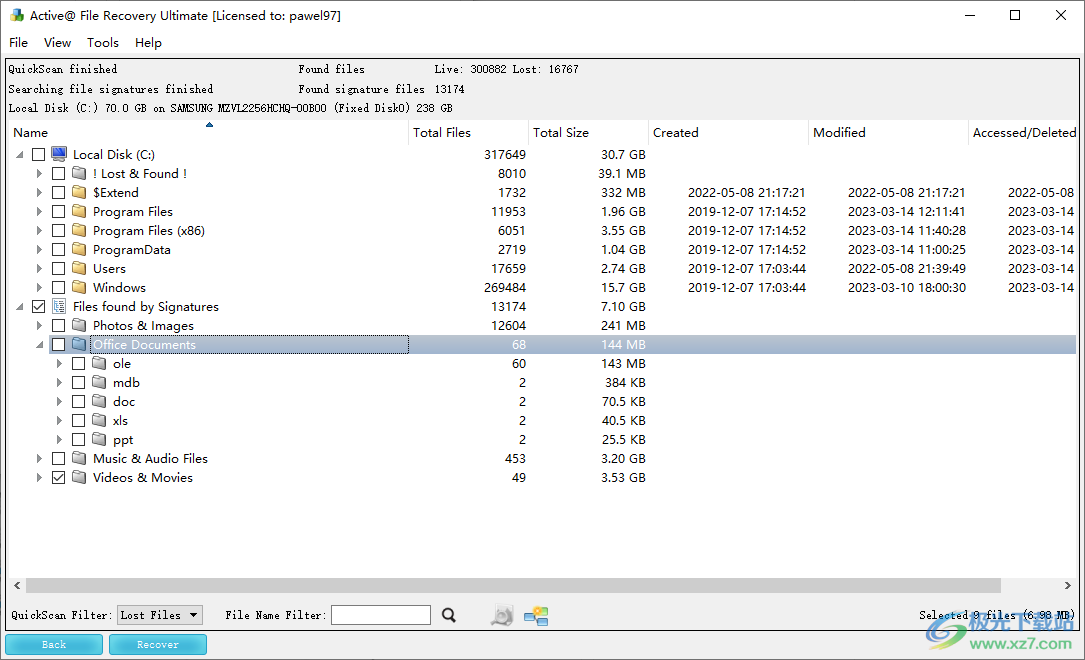Collapse the Local Disk (C:) tree node

19,154
